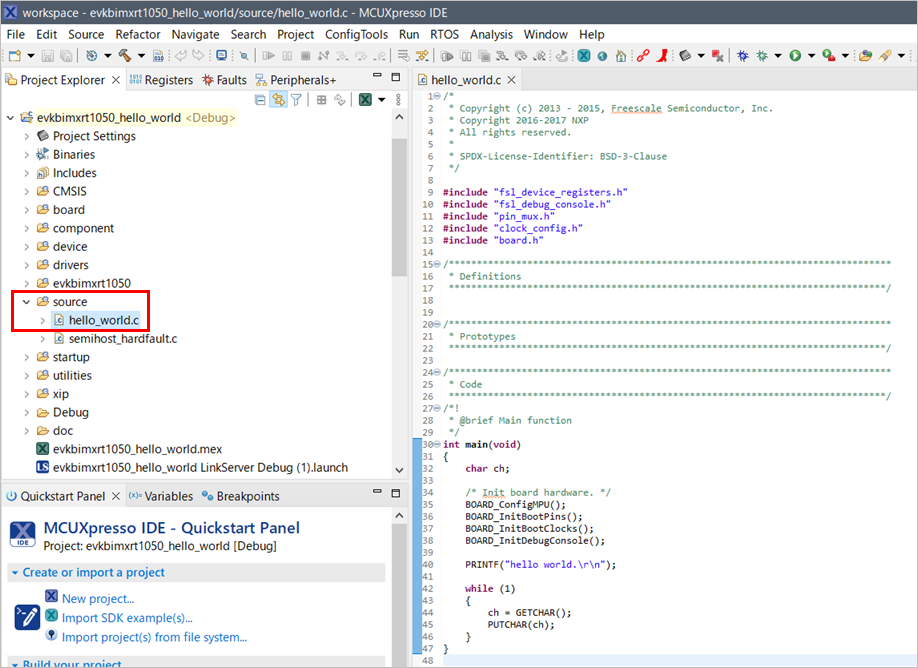Open the RTOS menu
This screenshot has width=918, height=668.
[x=444, y=35]
